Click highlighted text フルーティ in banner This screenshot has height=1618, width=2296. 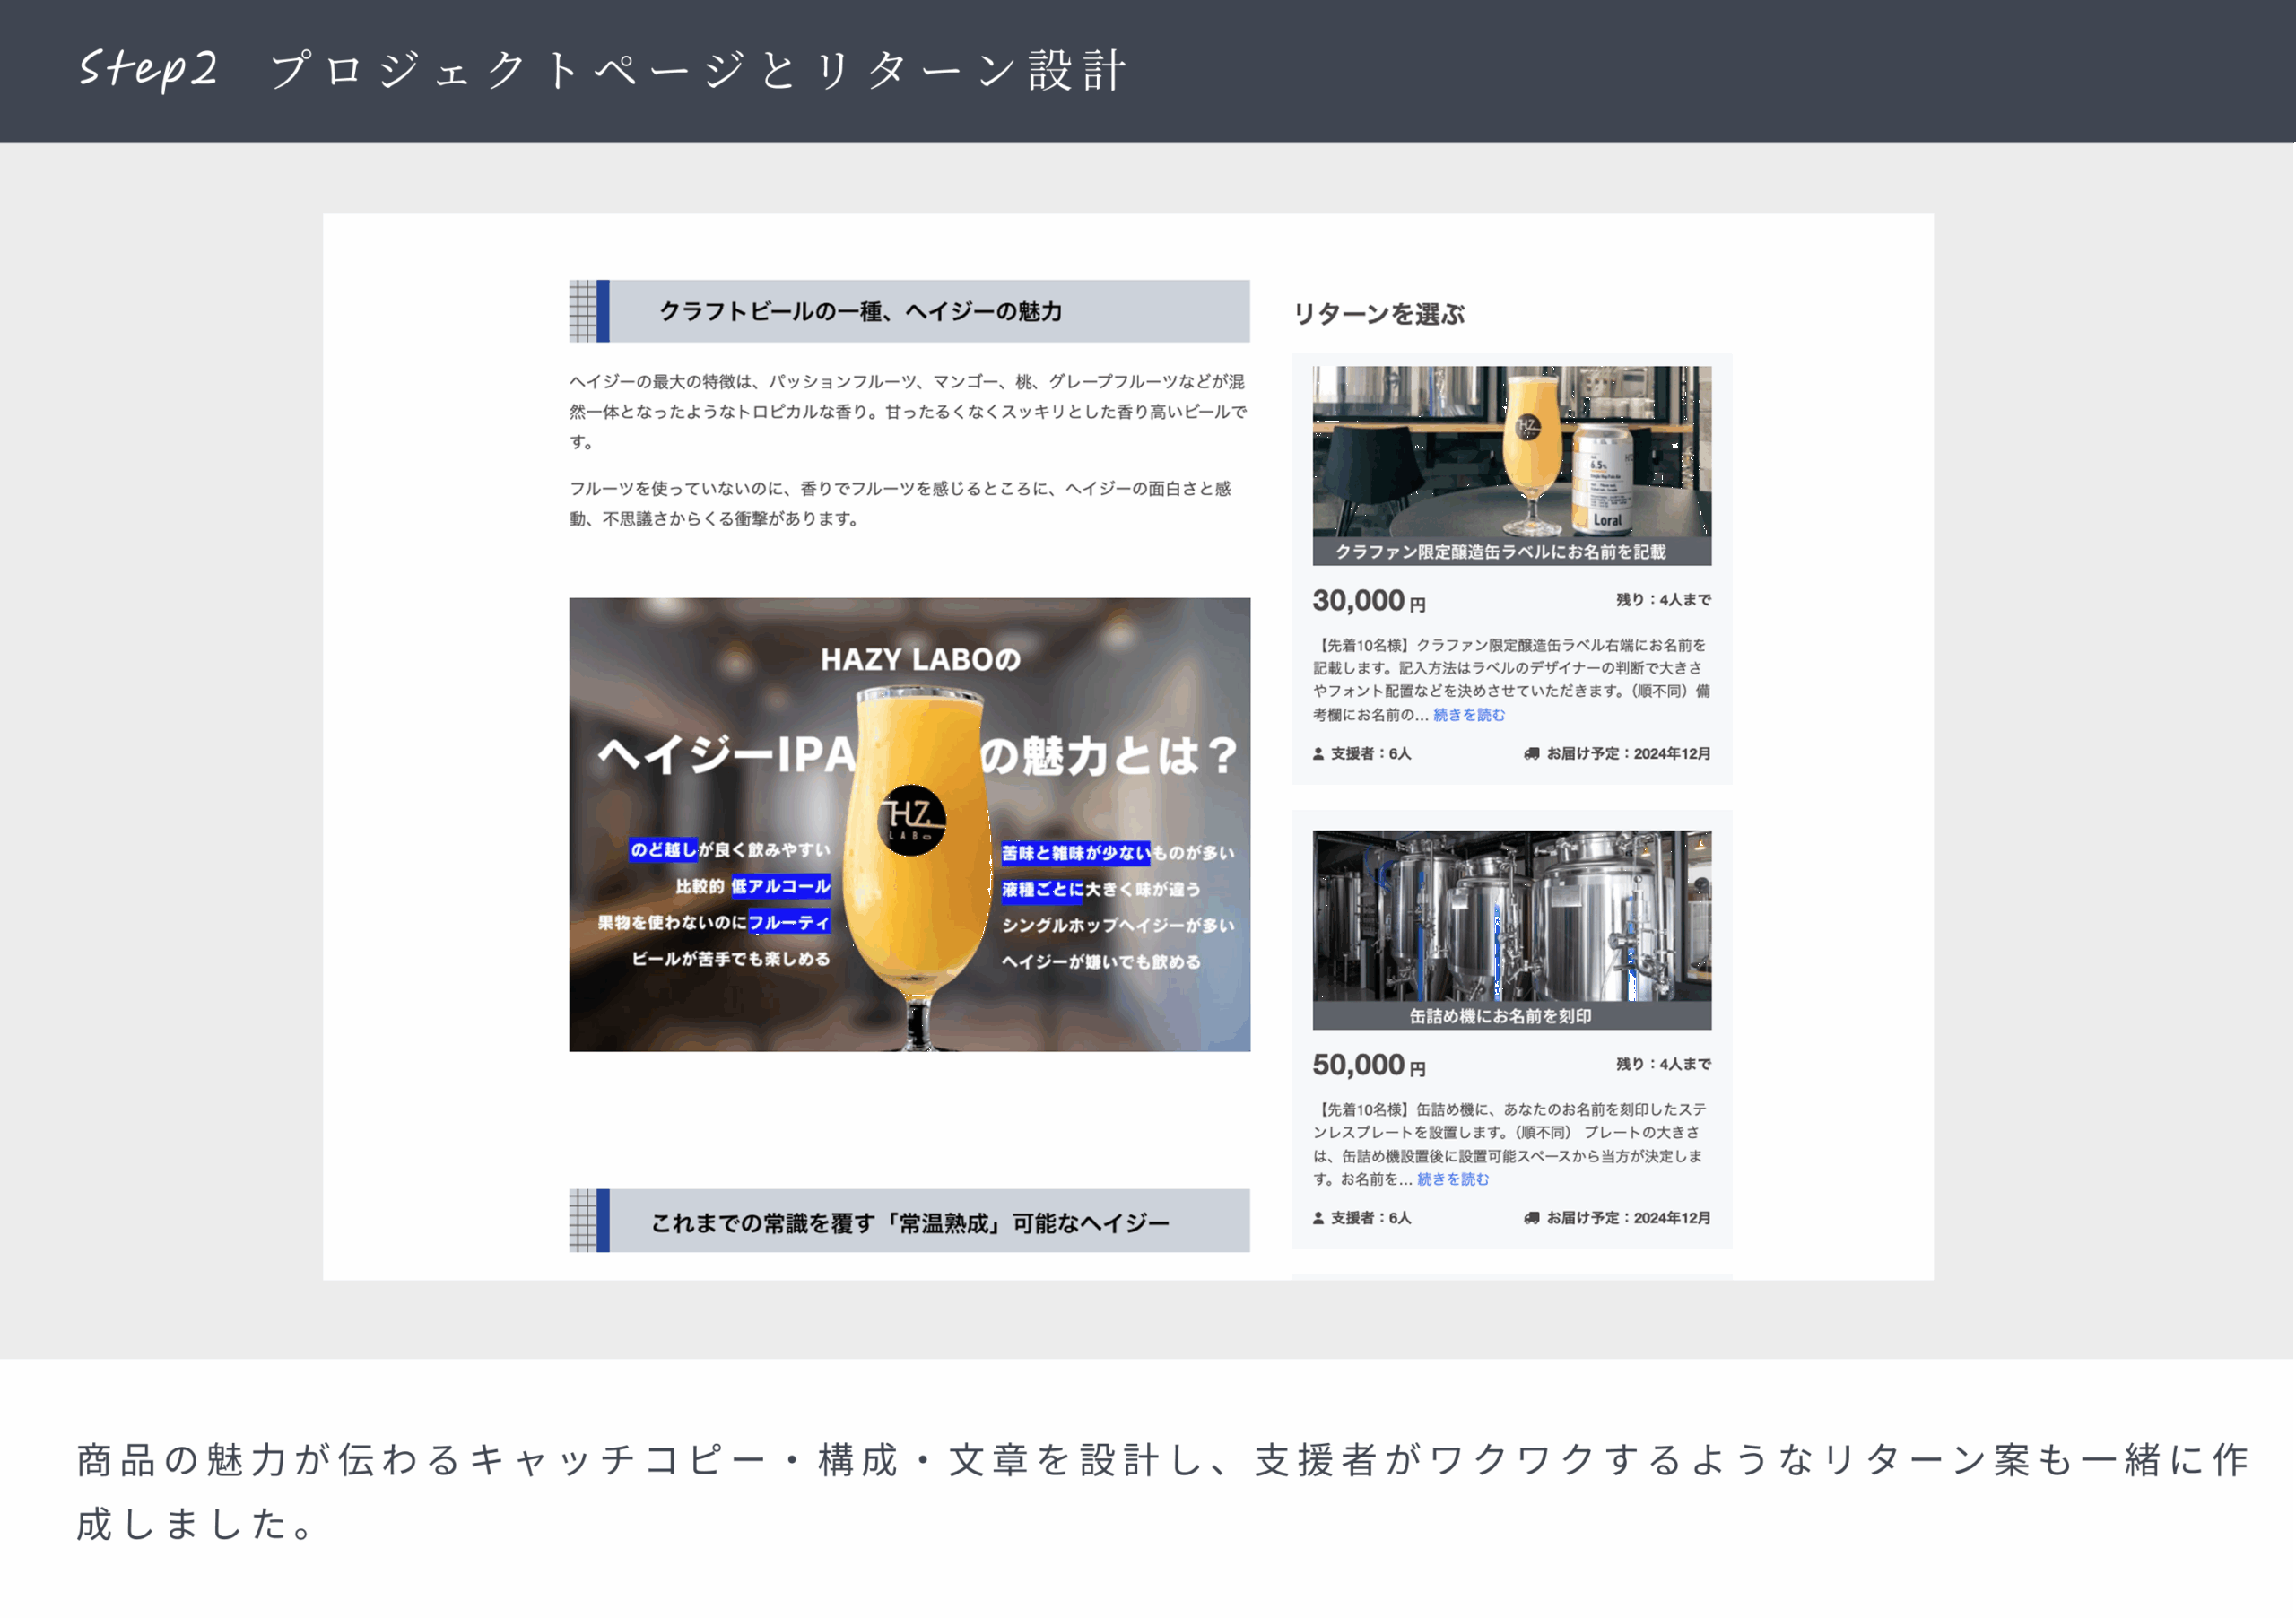(x=789, y=922)
